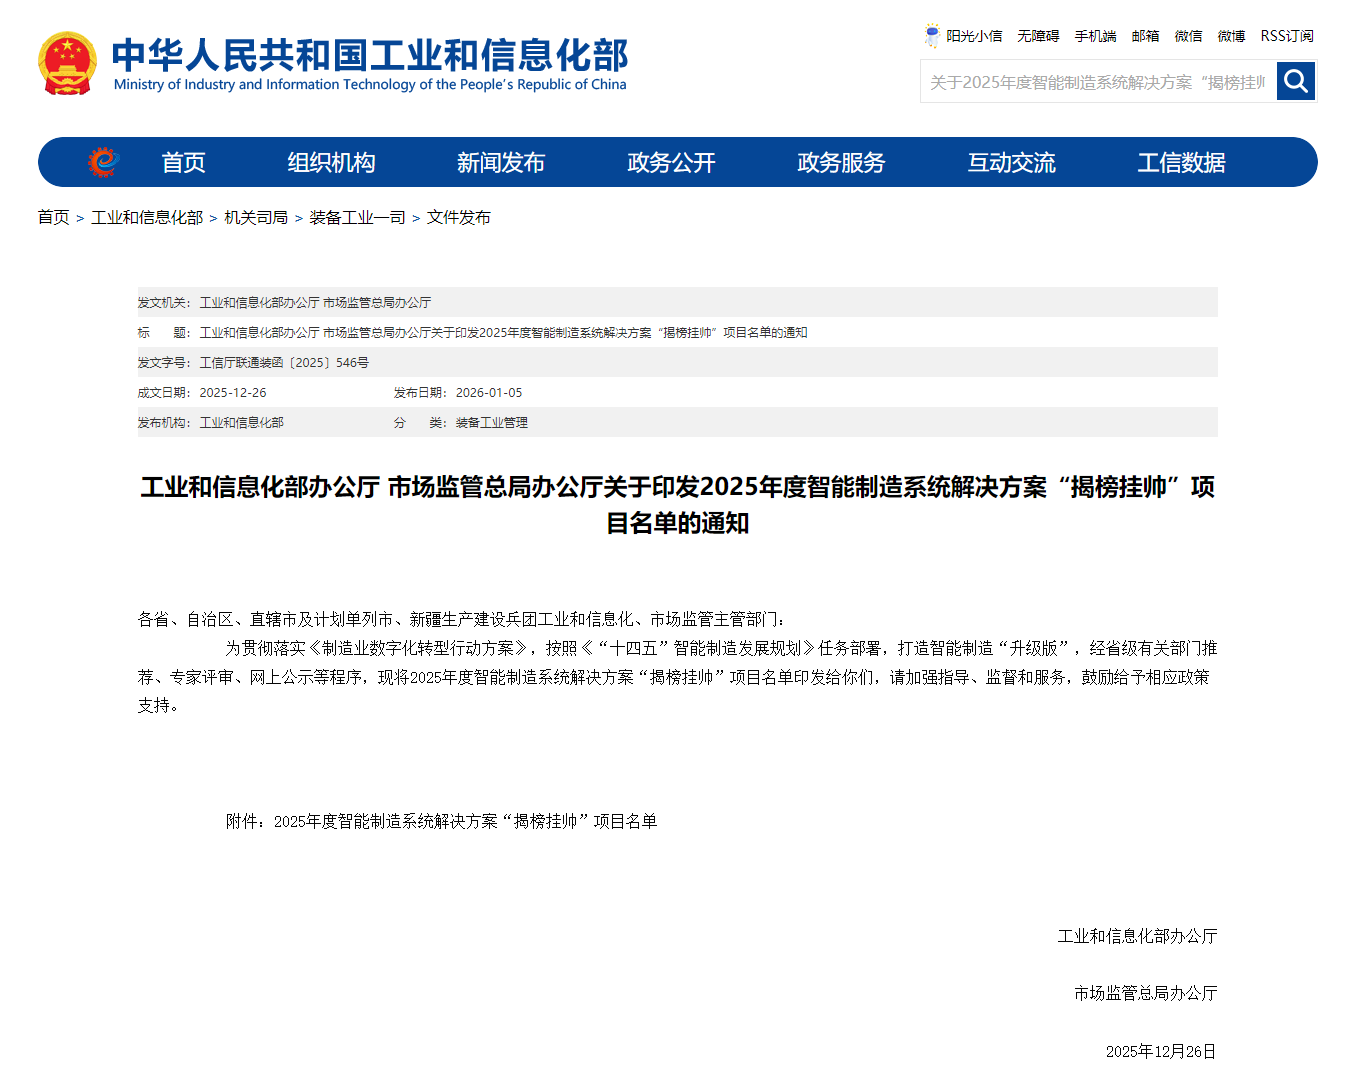This screenshot has height=1076, width=1355.
Task: Open 政务服务 from the navigation bar
Action: click(x=841, y=163)
